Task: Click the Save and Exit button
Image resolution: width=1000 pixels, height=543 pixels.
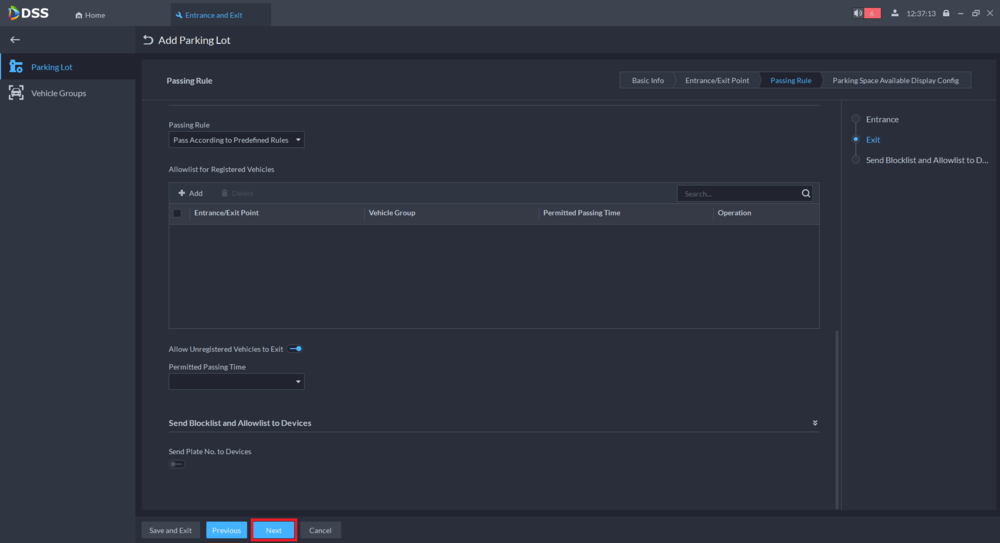Action: click(x=171, y=530)
